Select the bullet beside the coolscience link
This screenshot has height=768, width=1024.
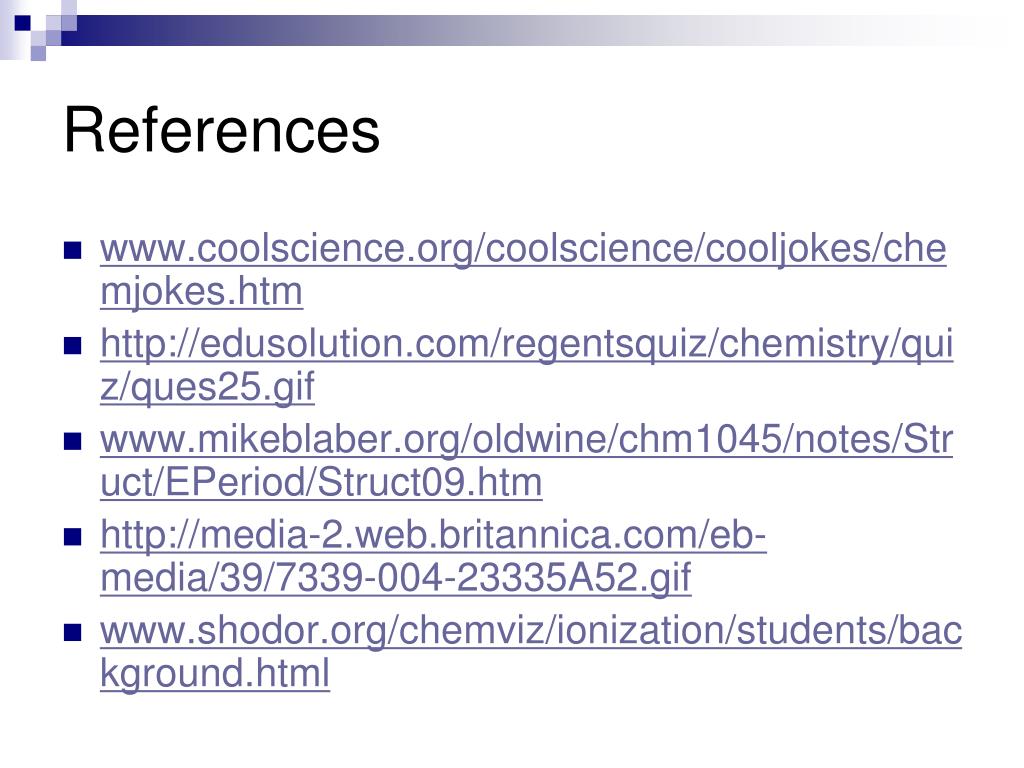(72, 251)
